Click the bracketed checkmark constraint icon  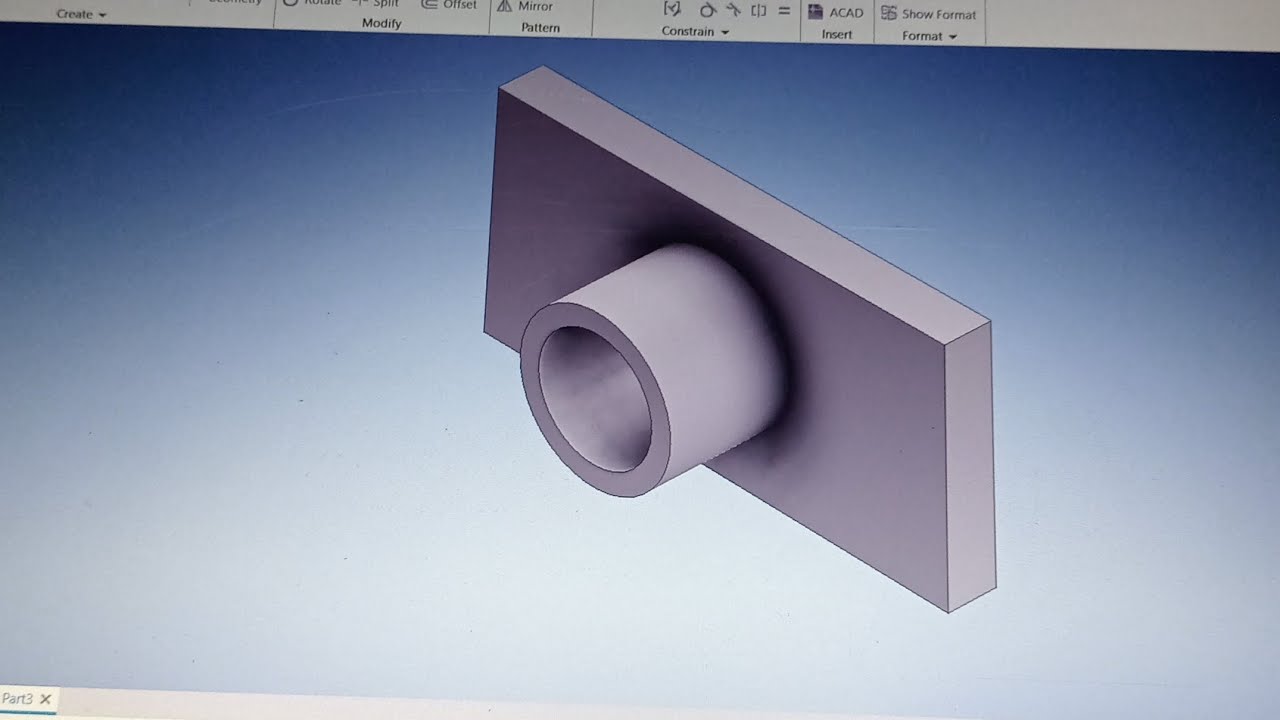[x=673, y=9]
